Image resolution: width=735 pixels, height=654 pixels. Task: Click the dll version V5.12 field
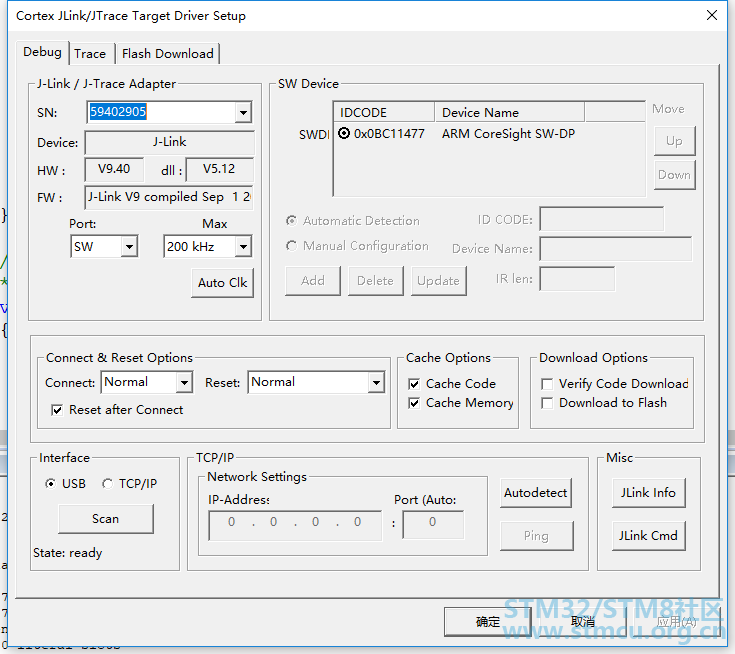point(219,169)
